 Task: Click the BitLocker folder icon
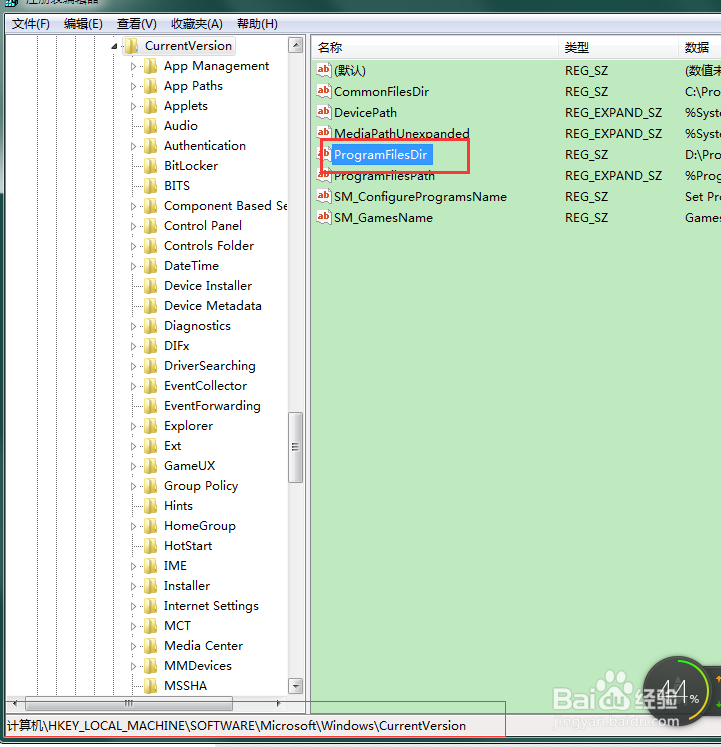(151, 166)
